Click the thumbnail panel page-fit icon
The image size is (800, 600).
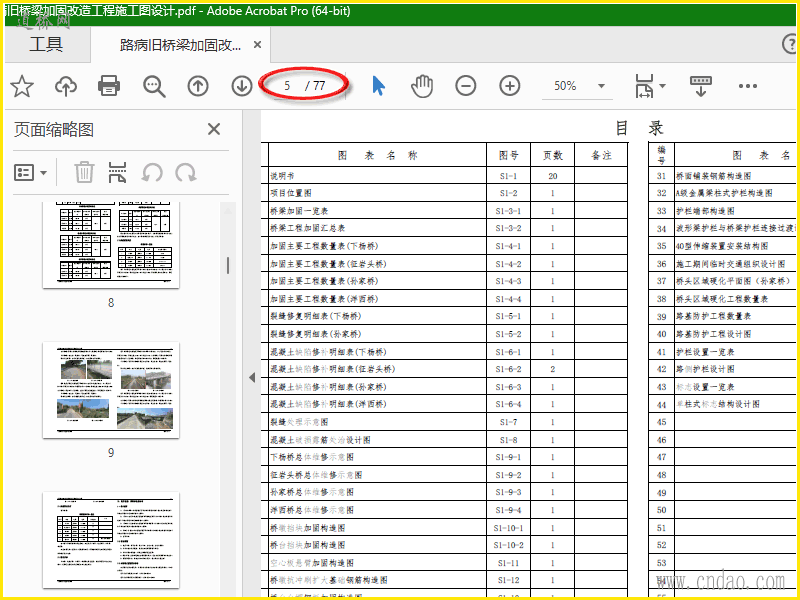(117, 172)
